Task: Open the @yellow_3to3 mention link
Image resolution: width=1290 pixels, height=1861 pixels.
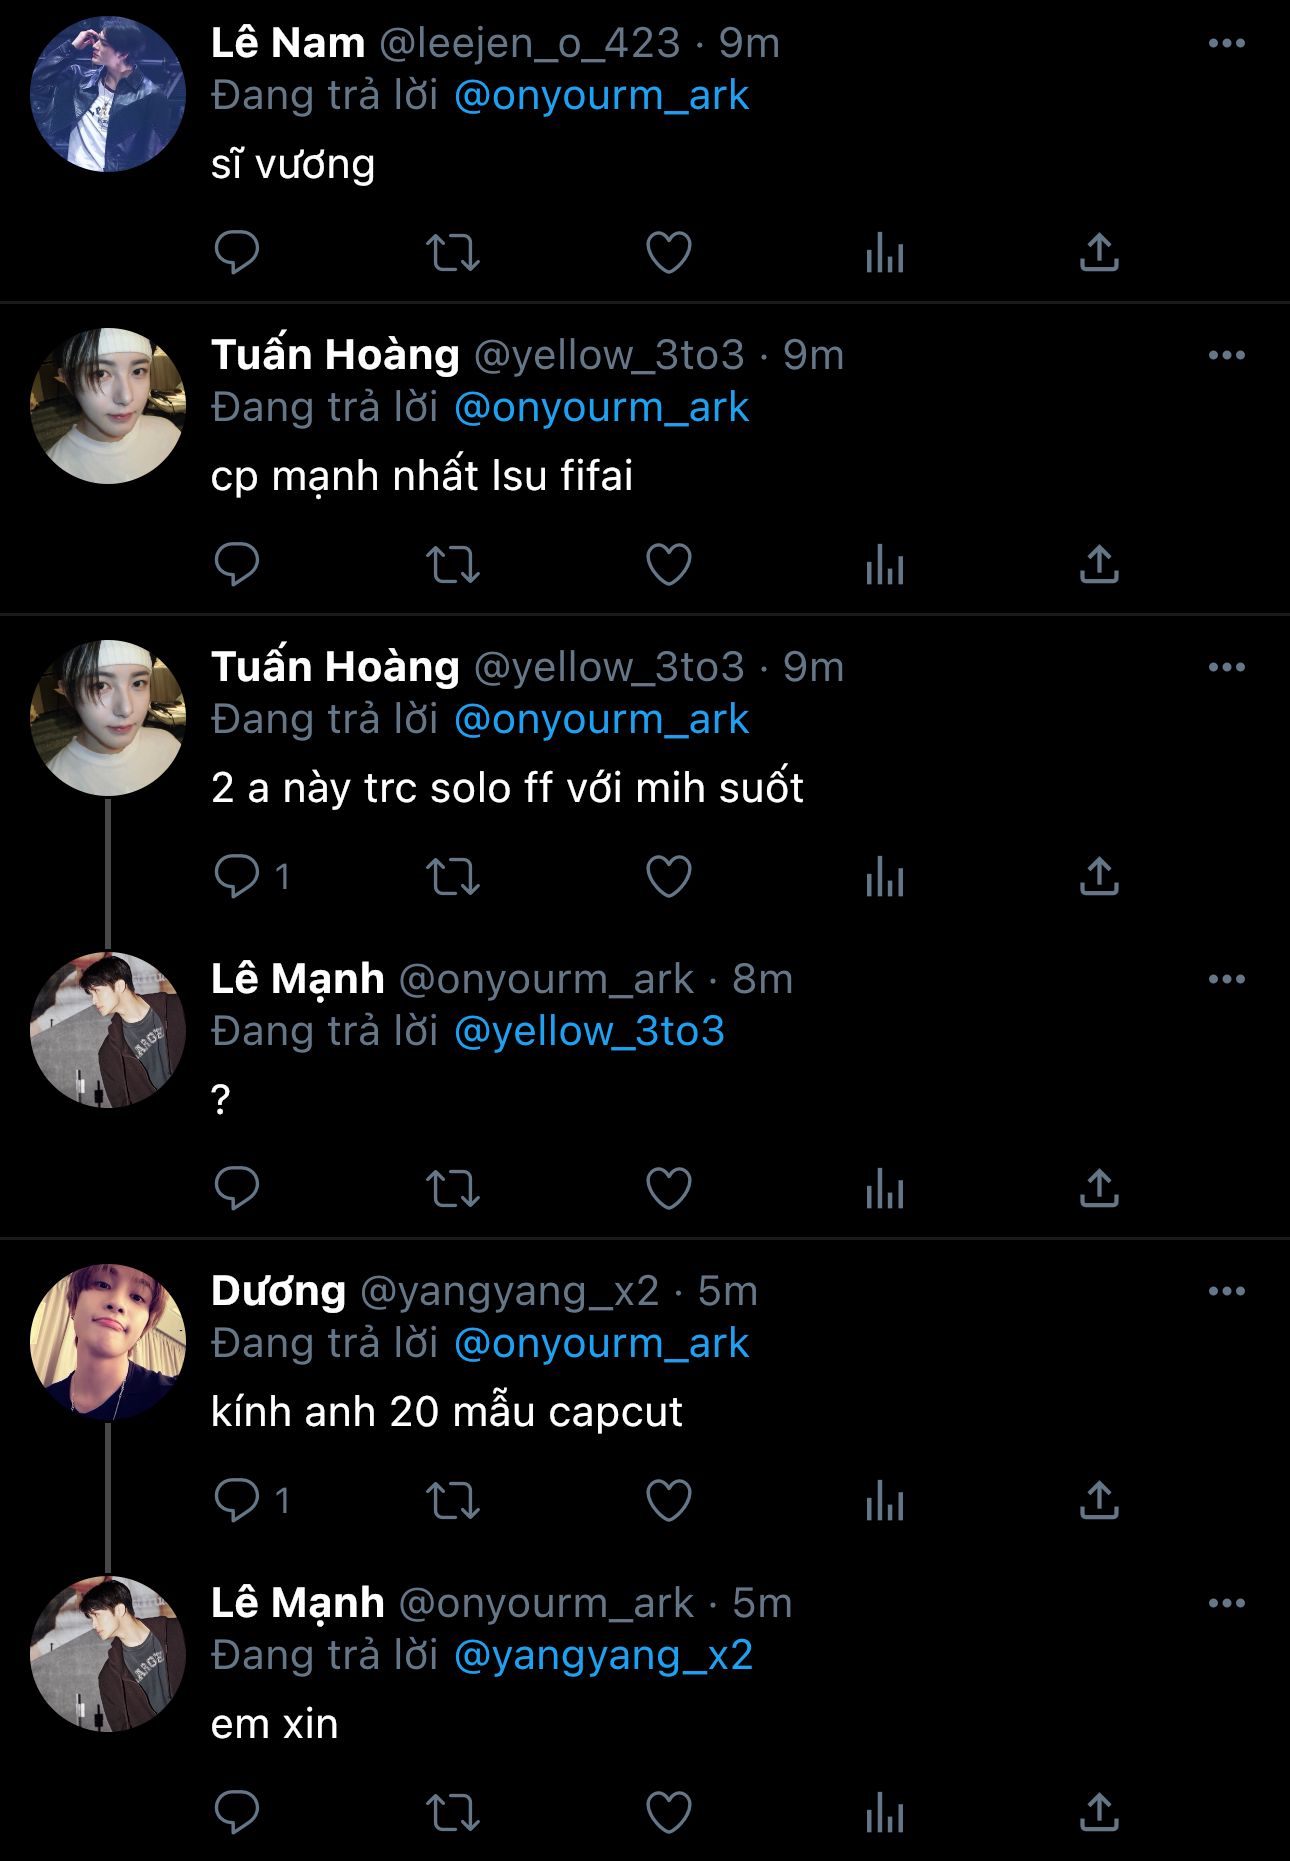Action: 589,1031
